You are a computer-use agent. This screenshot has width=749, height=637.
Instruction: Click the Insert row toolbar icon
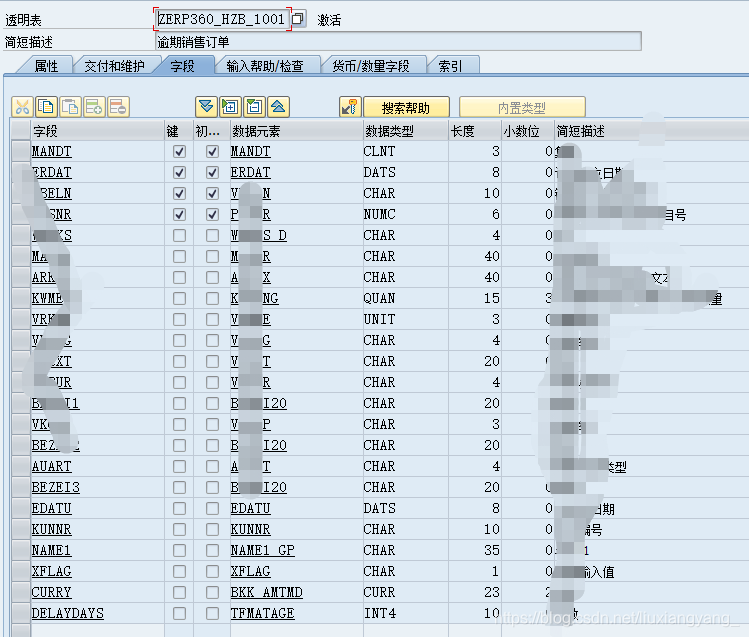pyautogui.click(x=94, y=107)
